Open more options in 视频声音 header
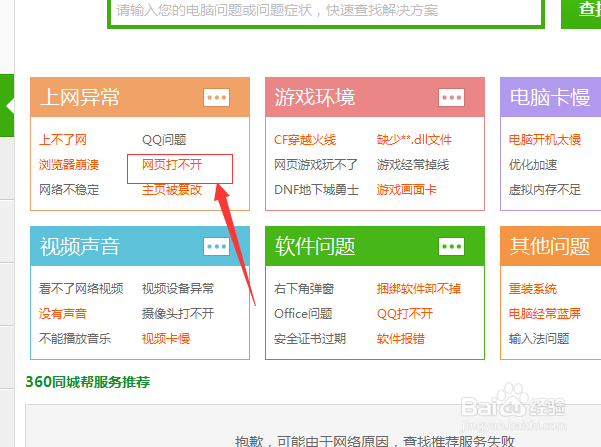 point(217,247)
